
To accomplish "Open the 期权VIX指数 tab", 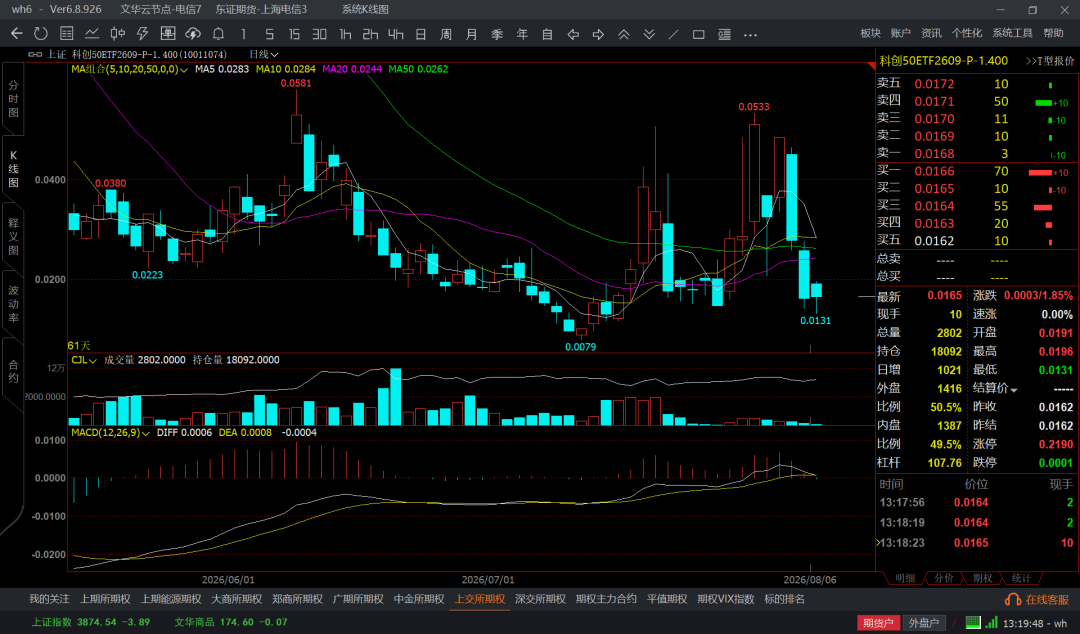I will click(725, 599).
